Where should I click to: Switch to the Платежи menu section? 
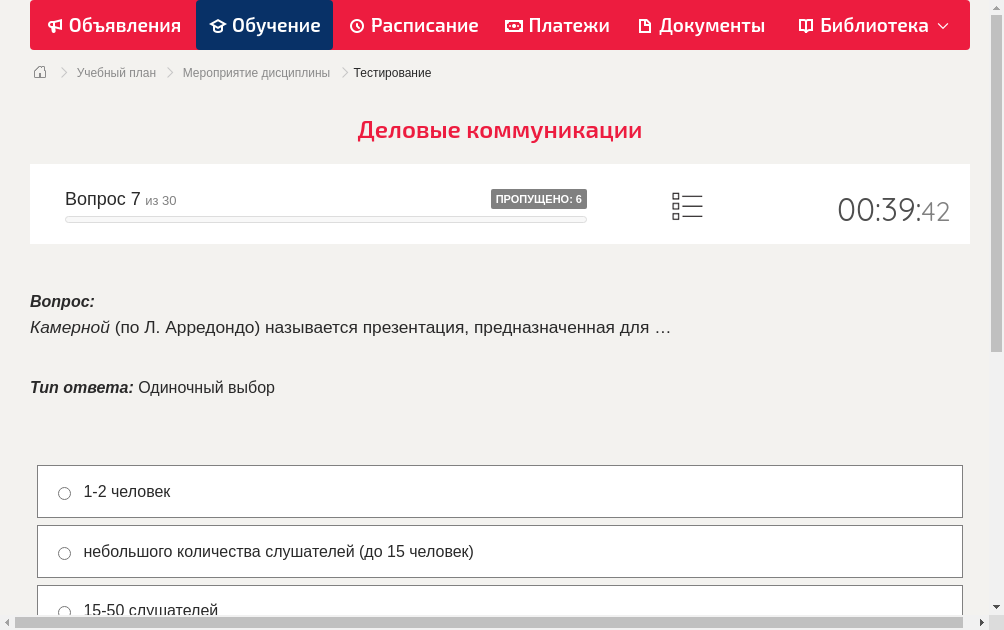(x=557, y=25)
